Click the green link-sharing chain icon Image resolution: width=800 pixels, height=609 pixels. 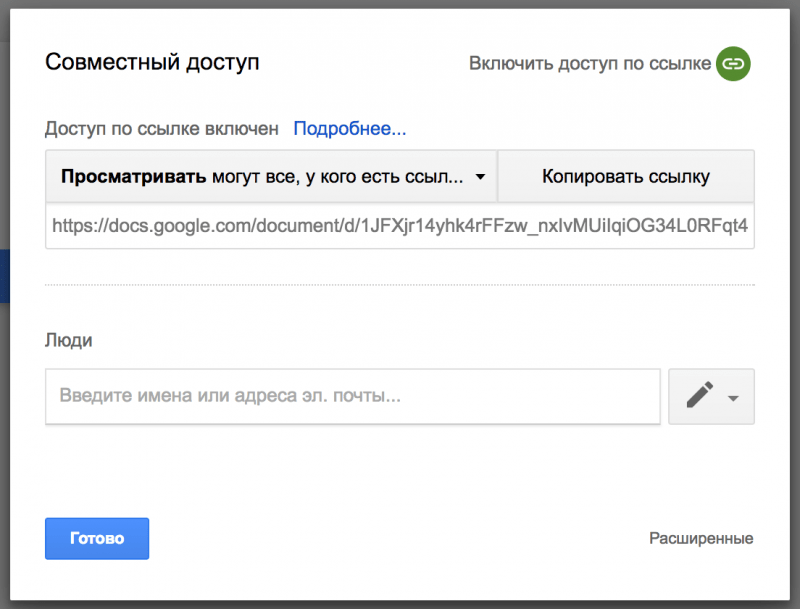click(x=733, y=63)
